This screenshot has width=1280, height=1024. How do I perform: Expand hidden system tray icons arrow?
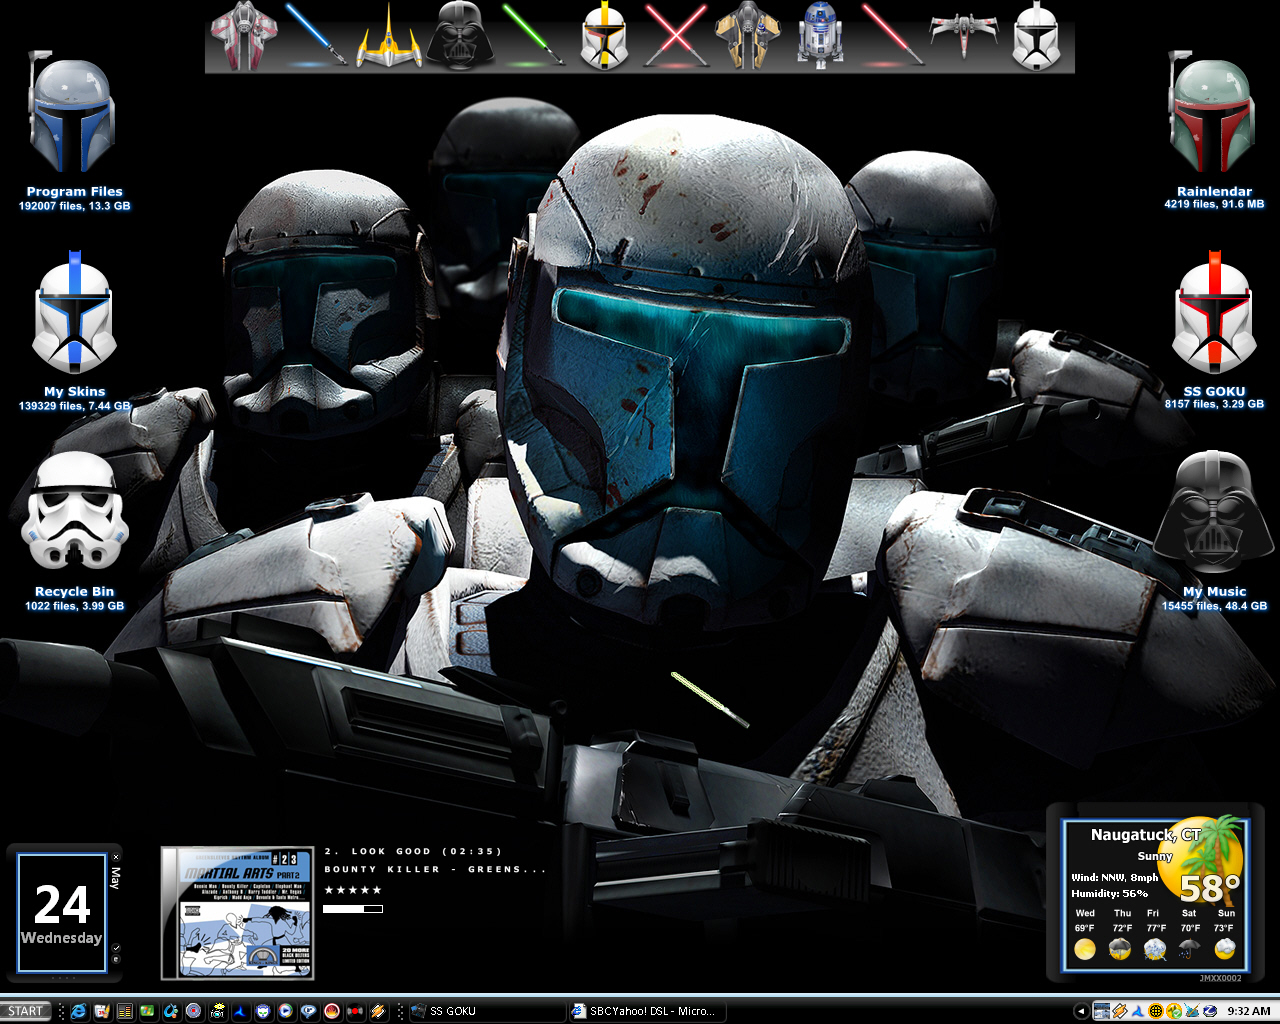[x=1081, y=1011]
